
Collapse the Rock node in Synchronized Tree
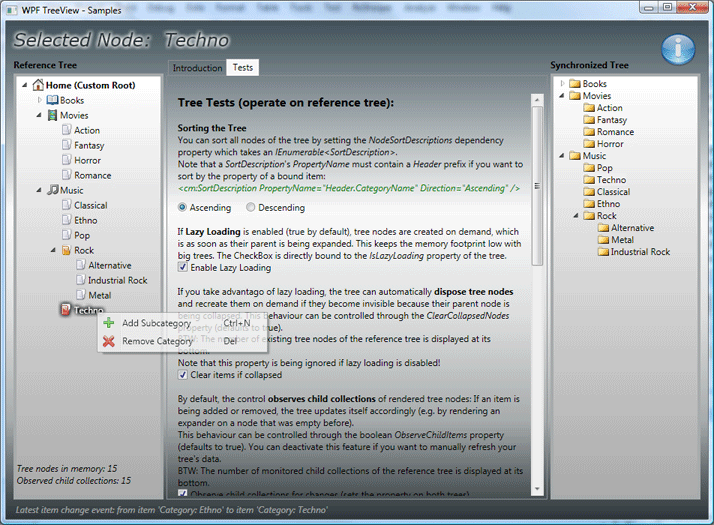coord(576,216)
